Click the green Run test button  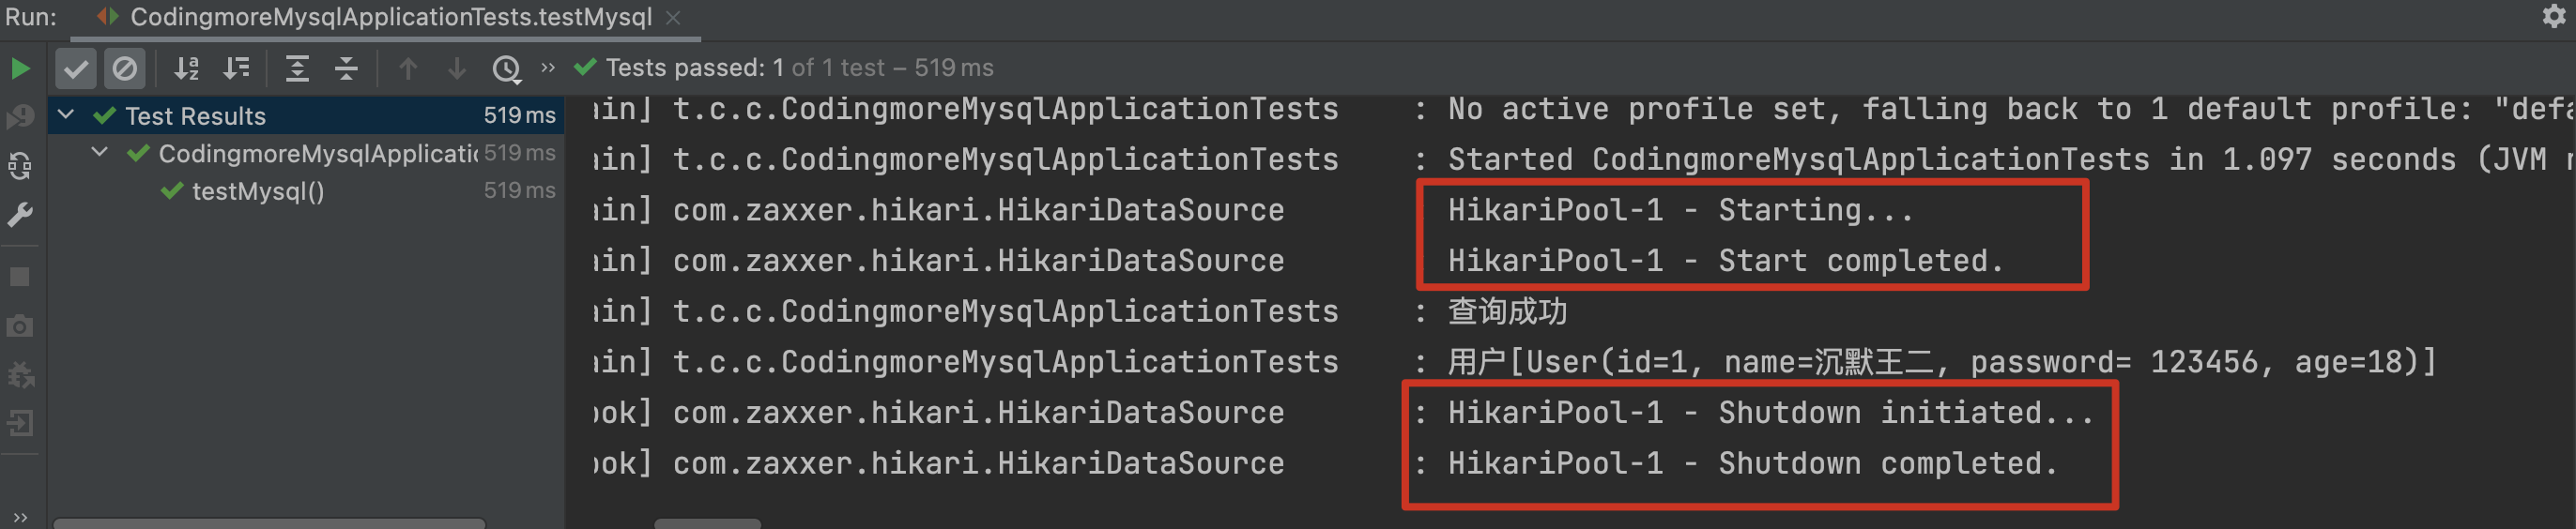click(x=20, y=68)
